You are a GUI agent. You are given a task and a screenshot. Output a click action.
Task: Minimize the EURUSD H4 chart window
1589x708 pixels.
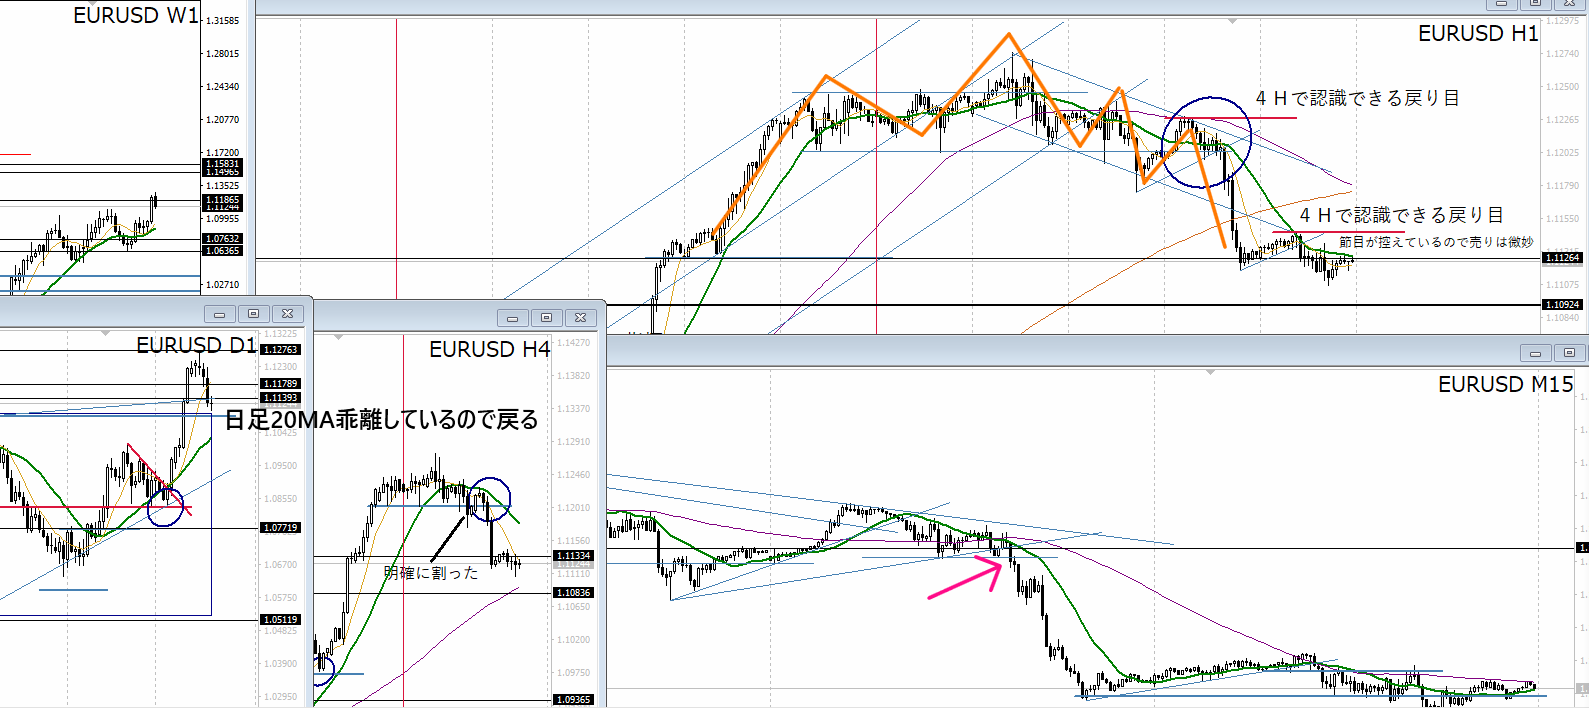click(x=513, y=318)
